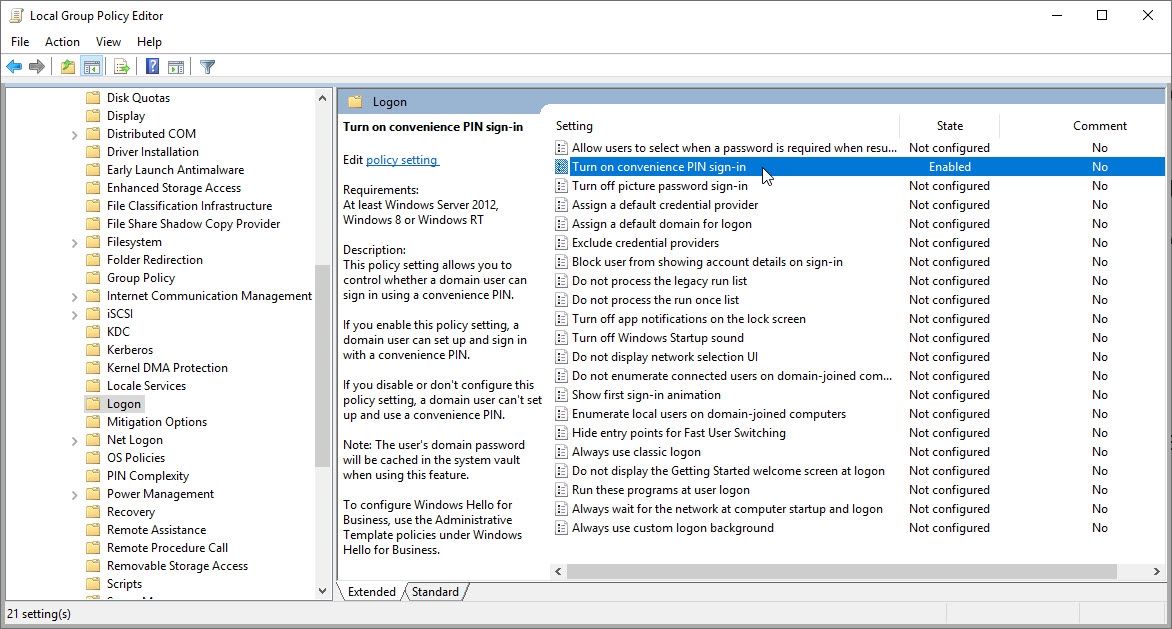The image size is (1172, 629).
Task: Expand the Power Management node
Action: coord(75,493)
